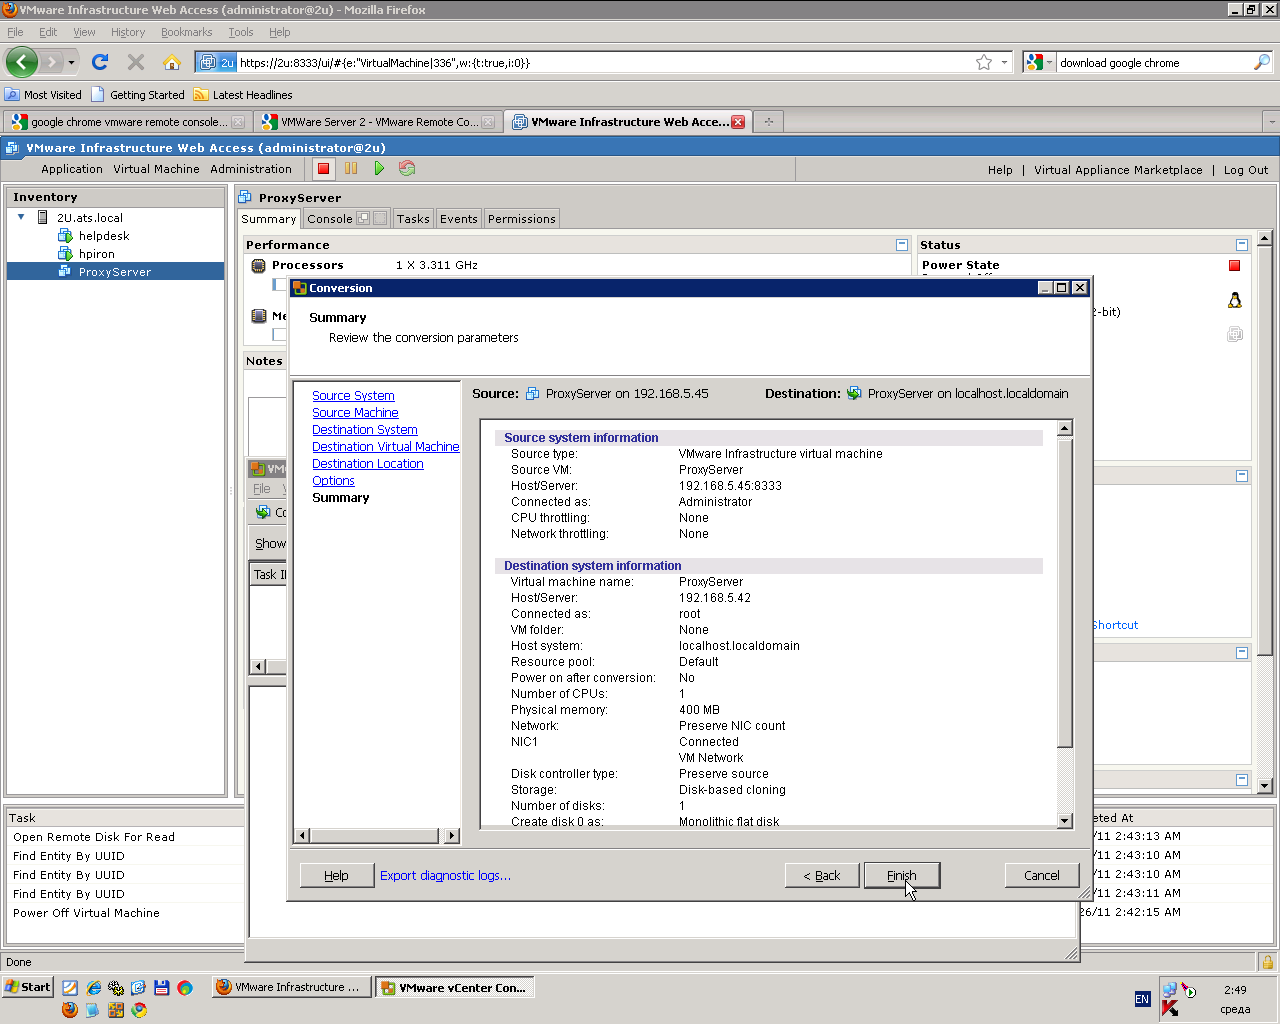The image size is (1280, 1024).
Task: Click the Firefox URL address field
Action: click(606, 62)
